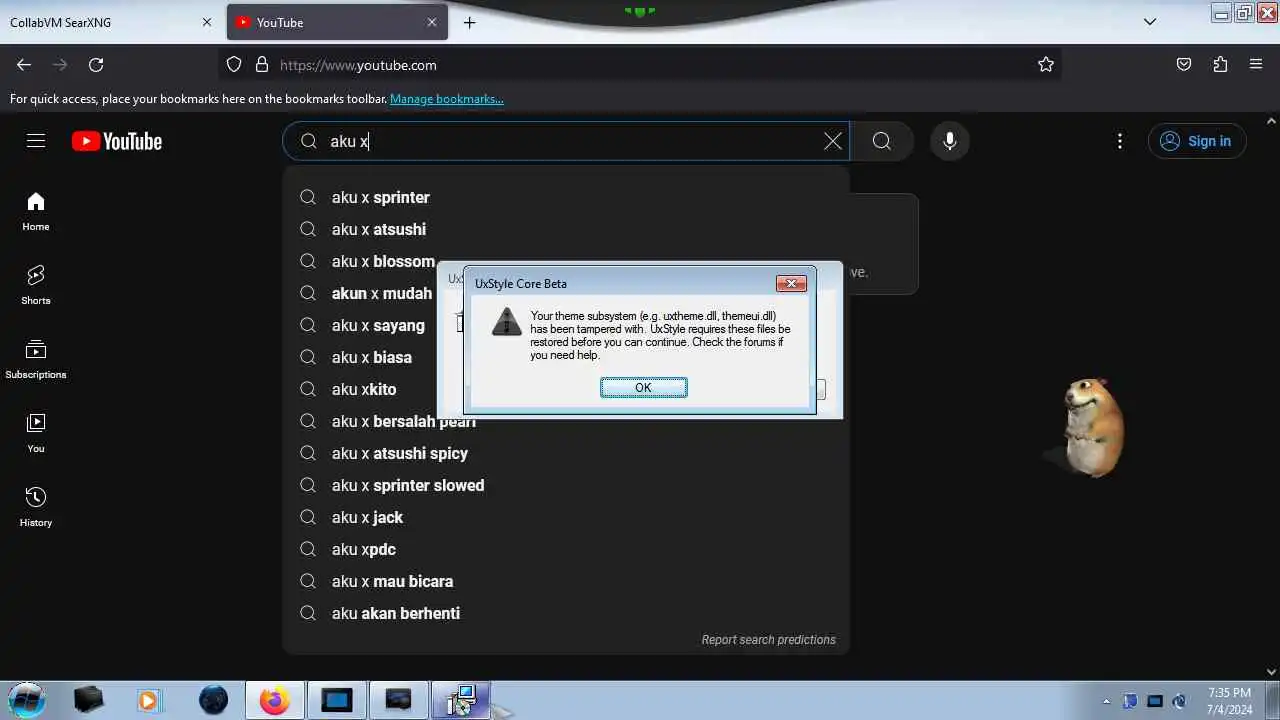Clear the search box with the X
The height and width of the screenshot is (720, 1280).
tap(832, 141)
